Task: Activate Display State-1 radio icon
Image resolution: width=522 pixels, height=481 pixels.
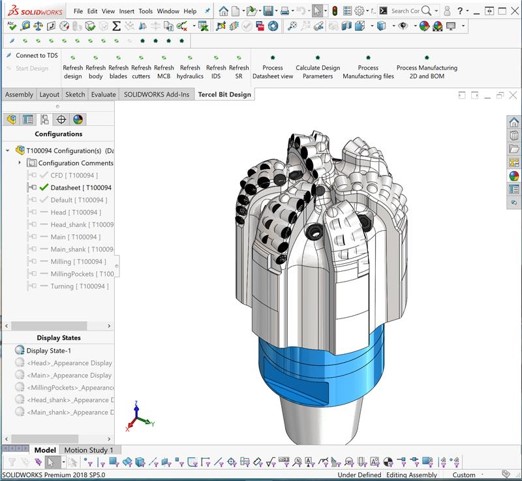Action: coord(20,350)
